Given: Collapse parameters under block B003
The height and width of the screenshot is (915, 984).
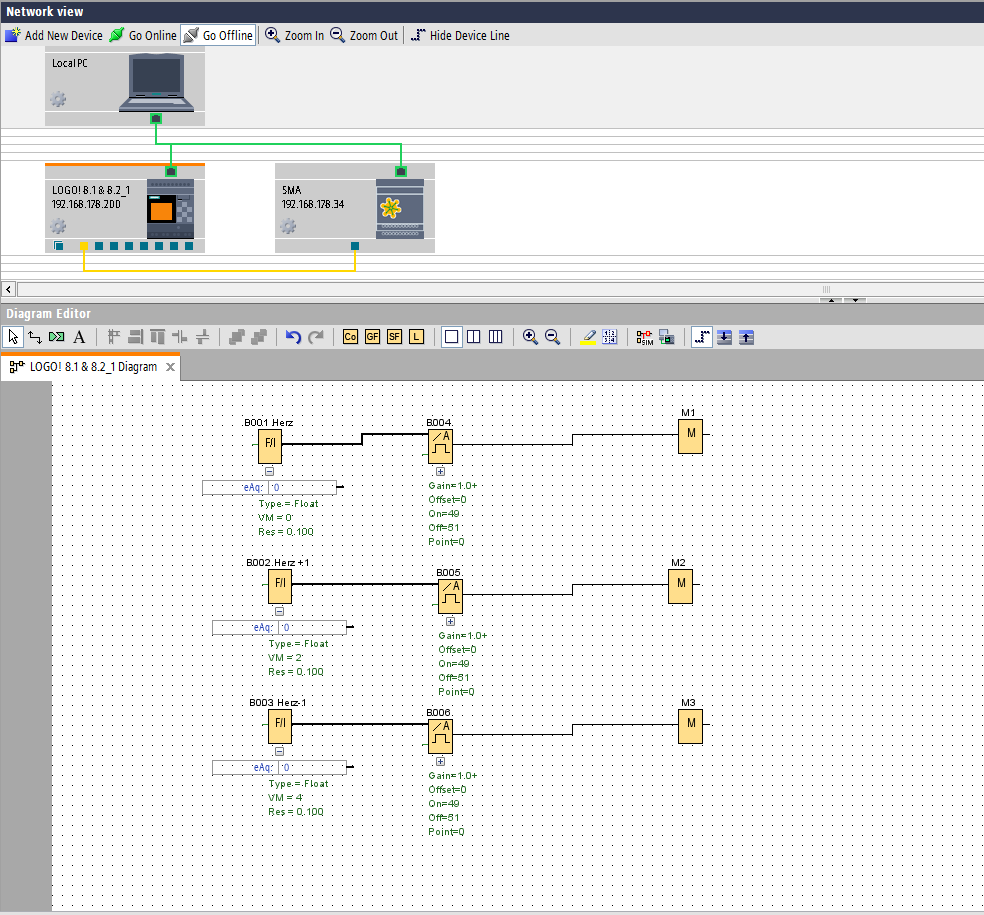Looking at the screenshot, I should point(280,751).
